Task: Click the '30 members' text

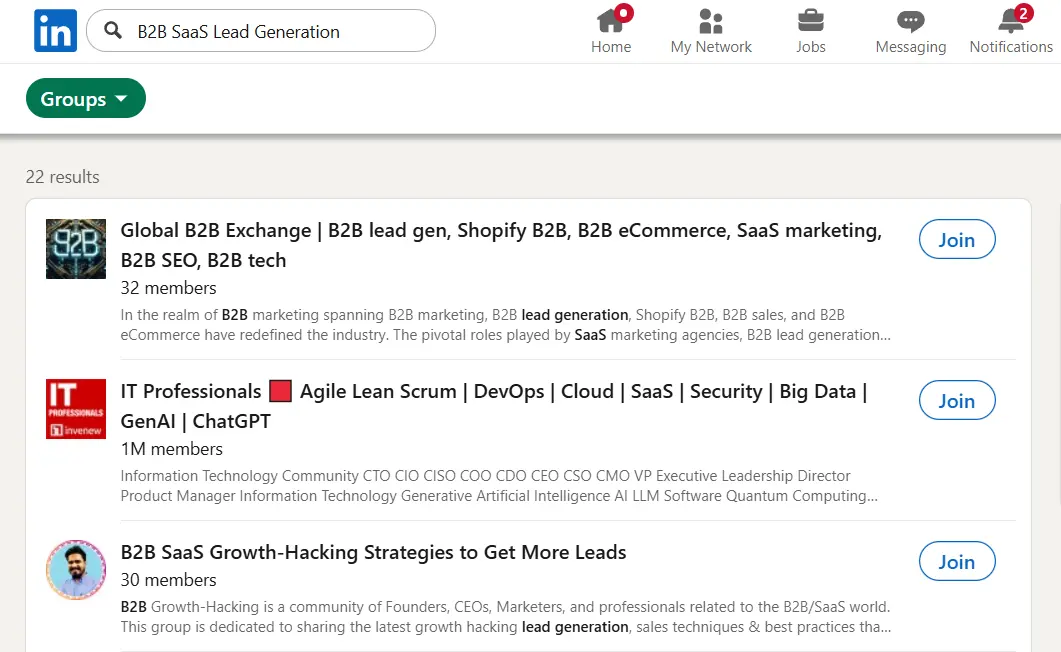Action: tap(168, 580)
